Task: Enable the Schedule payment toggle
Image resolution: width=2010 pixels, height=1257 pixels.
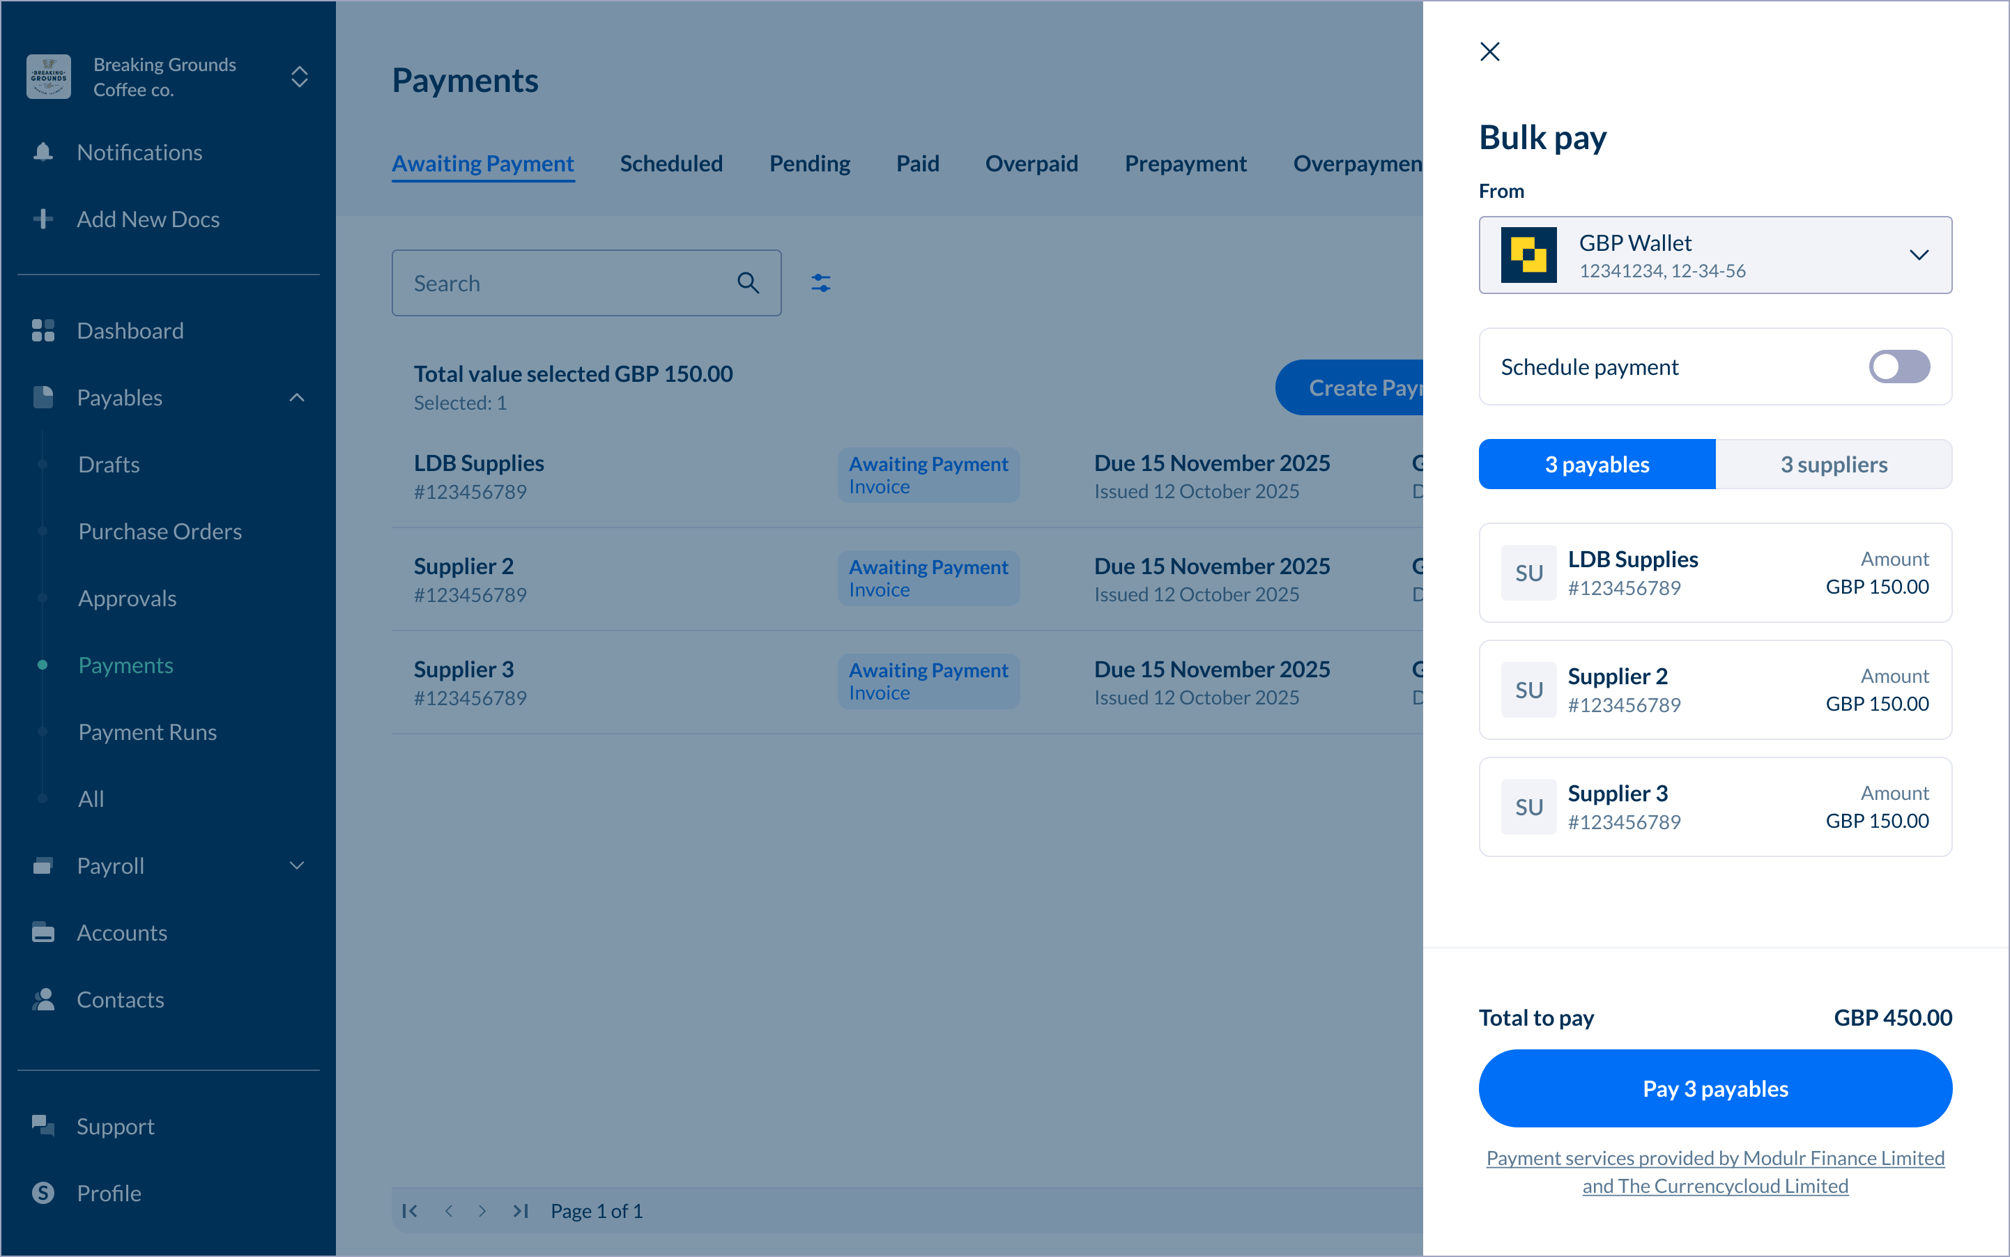Action: coord(1899,367)
